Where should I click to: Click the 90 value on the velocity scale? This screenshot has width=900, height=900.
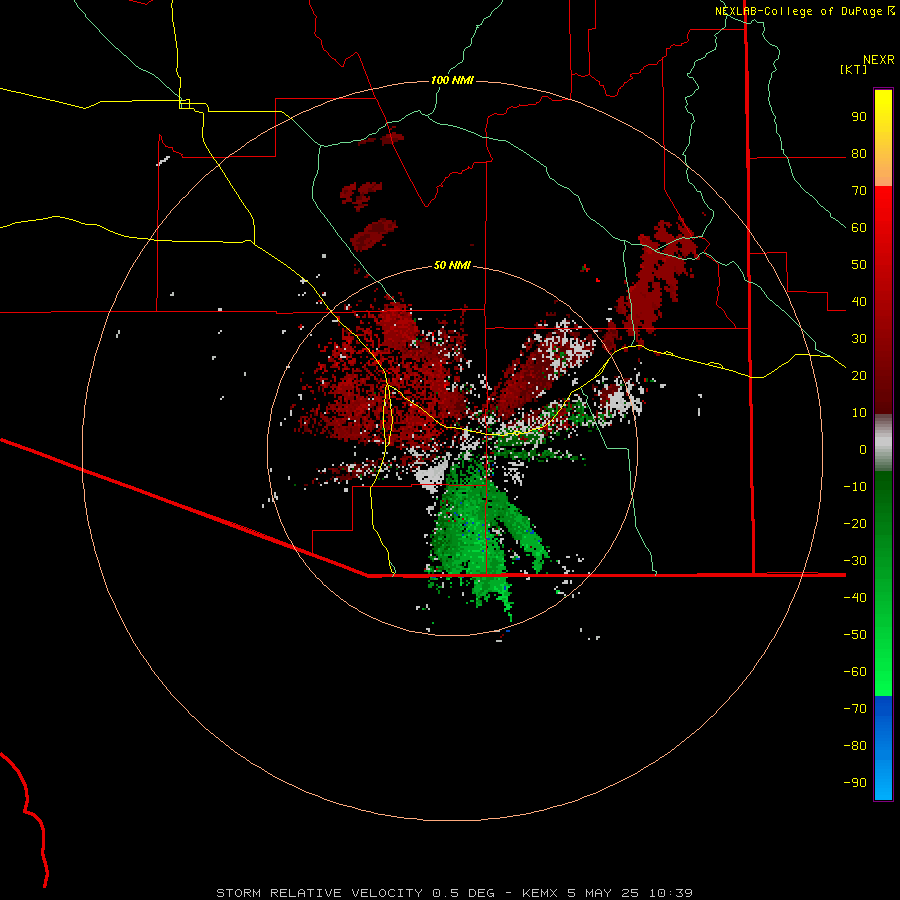[859, 117]
